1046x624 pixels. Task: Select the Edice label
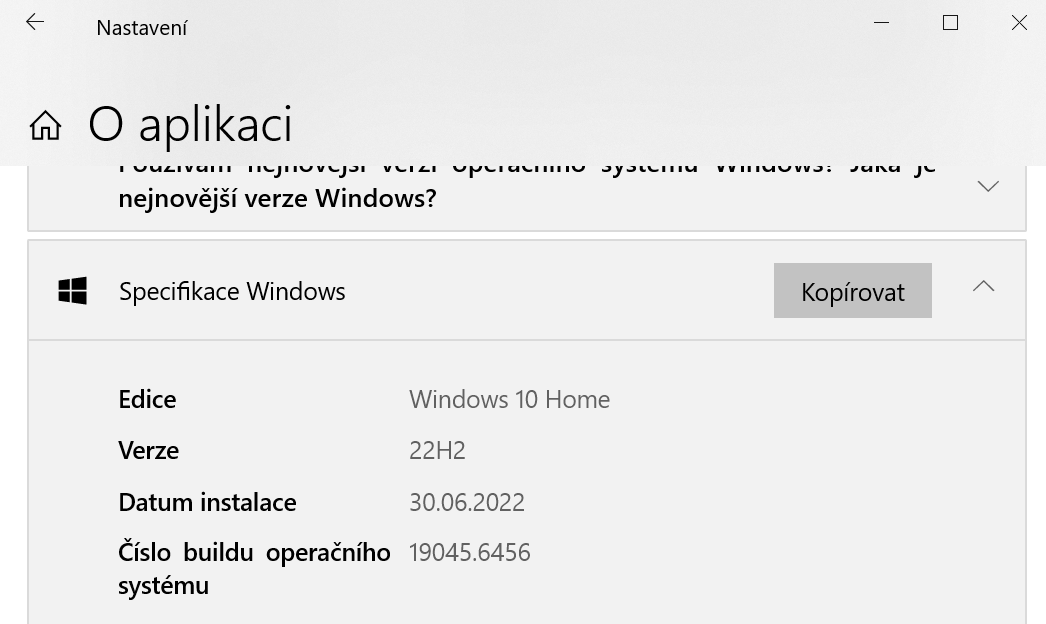coord(147,399)
